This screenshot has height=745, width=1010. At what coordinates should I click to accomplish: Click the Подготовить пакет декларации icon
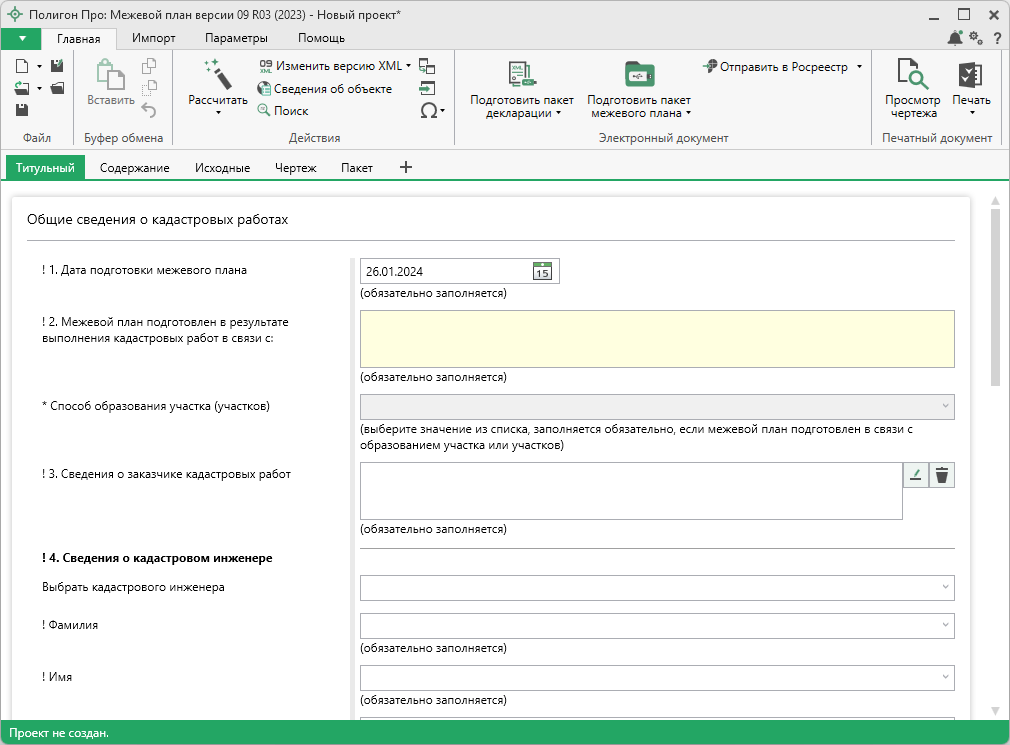(522, 75)
